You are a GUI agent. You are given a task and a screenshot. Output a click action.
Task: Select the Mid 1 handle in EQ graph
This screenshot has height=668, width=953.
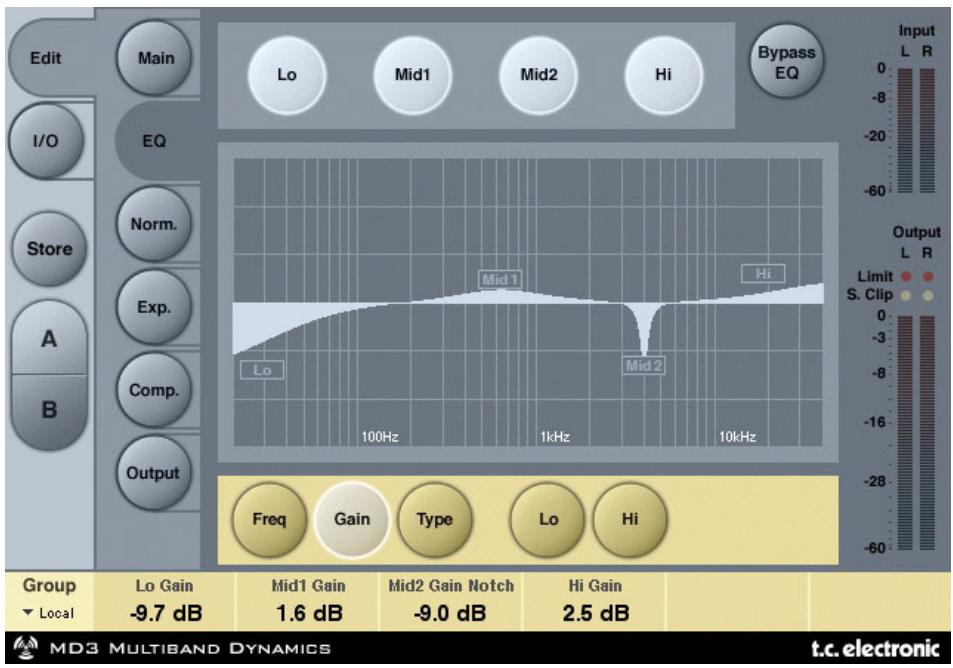coord(500,279)
